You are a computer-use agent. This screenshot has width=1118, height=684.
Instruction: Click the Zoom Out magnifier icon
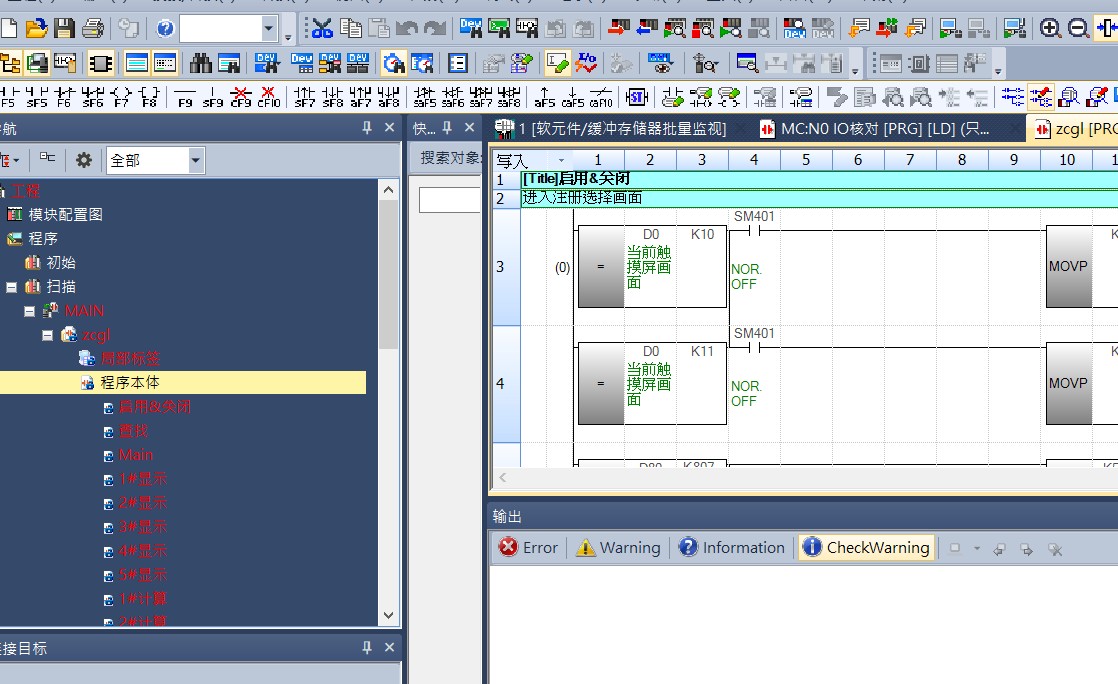(1078, 28)
